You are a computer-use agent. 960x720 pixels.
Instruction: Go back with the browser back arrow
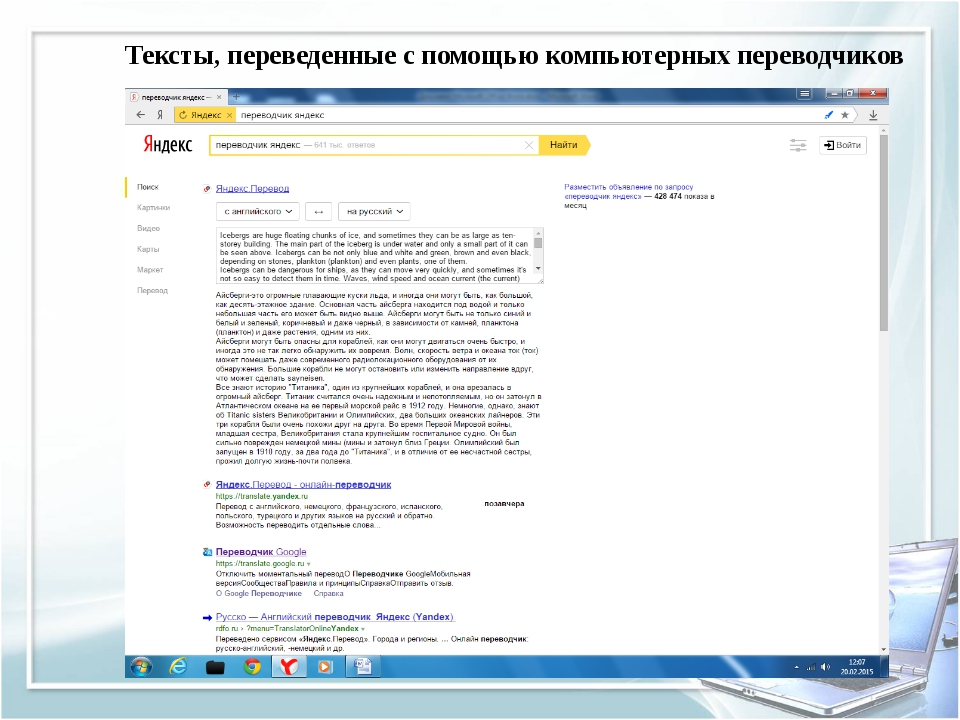[141, 115]
